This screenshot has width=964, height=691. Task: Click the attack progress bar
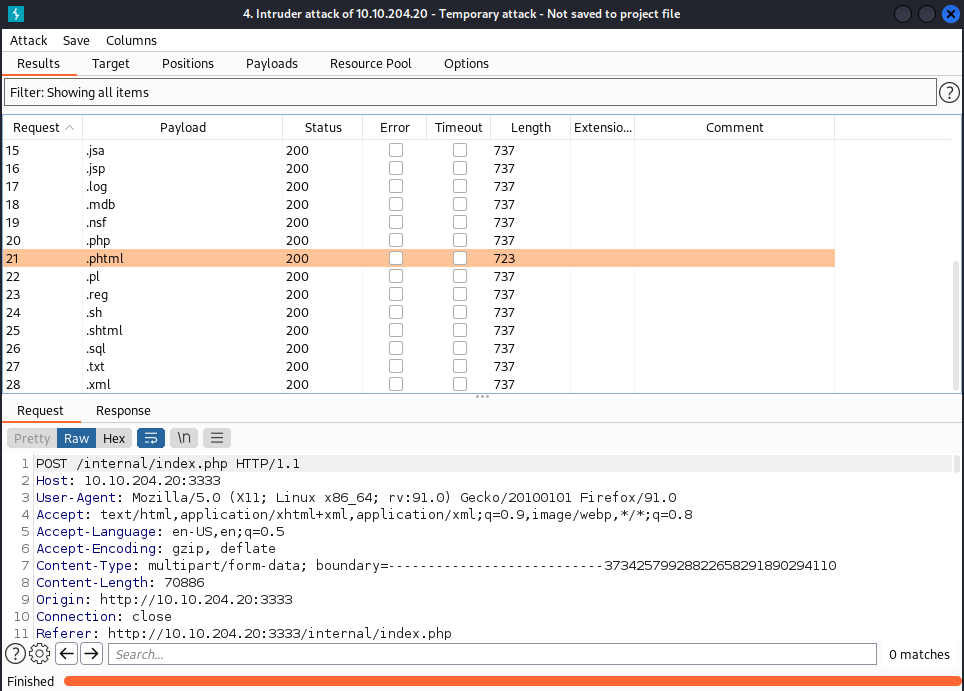(x=510, y=681)
